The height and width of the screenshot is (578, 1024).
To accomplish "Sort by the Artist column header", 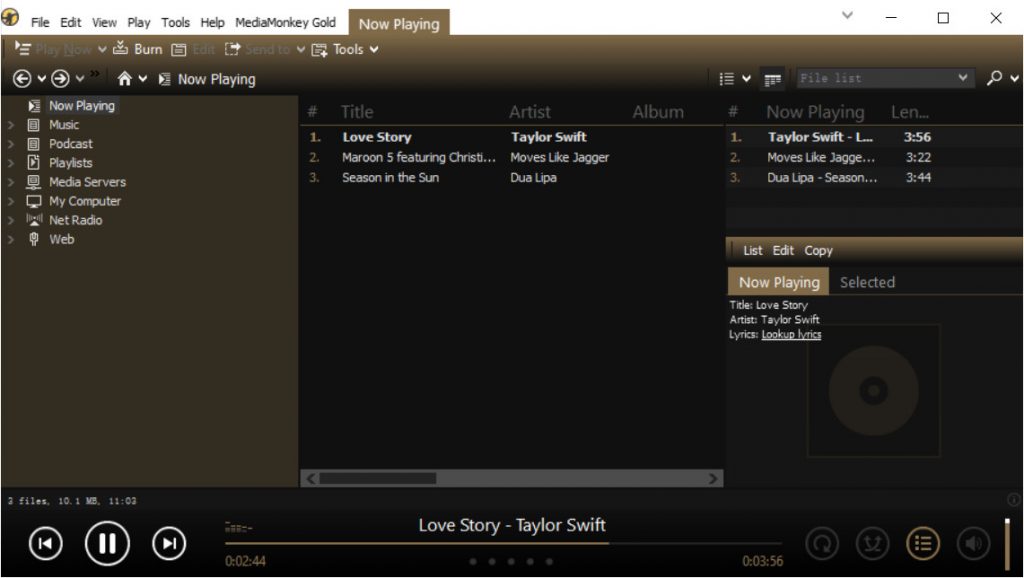I will pyautogui.click(x=530, y=112).
